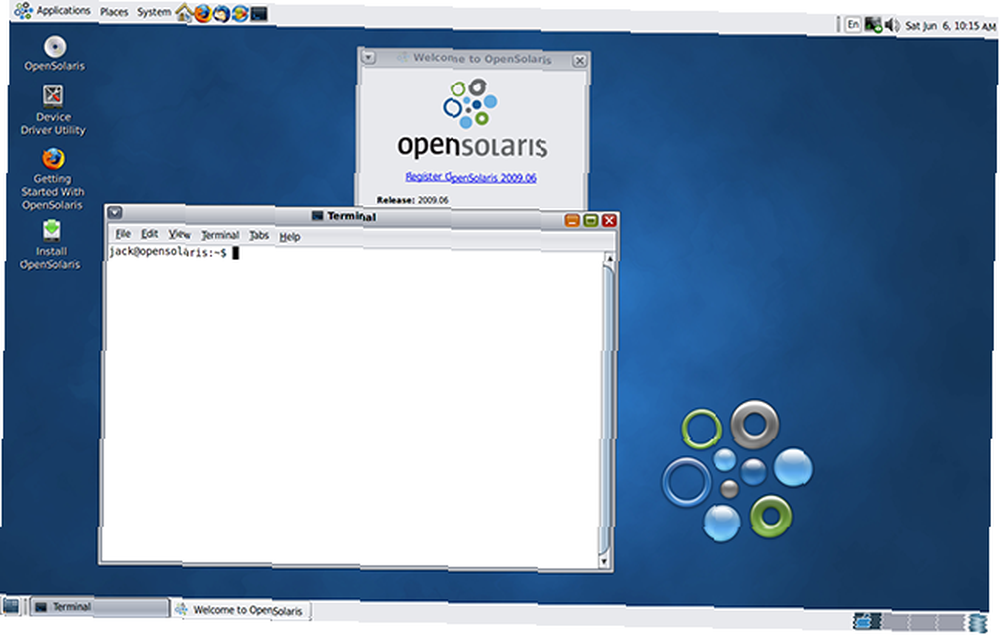The height and width of the screenshot is (635, 1000).
Task: Select the Install OpenSolaris desktop icon
Action: click(x=51, y=245)
